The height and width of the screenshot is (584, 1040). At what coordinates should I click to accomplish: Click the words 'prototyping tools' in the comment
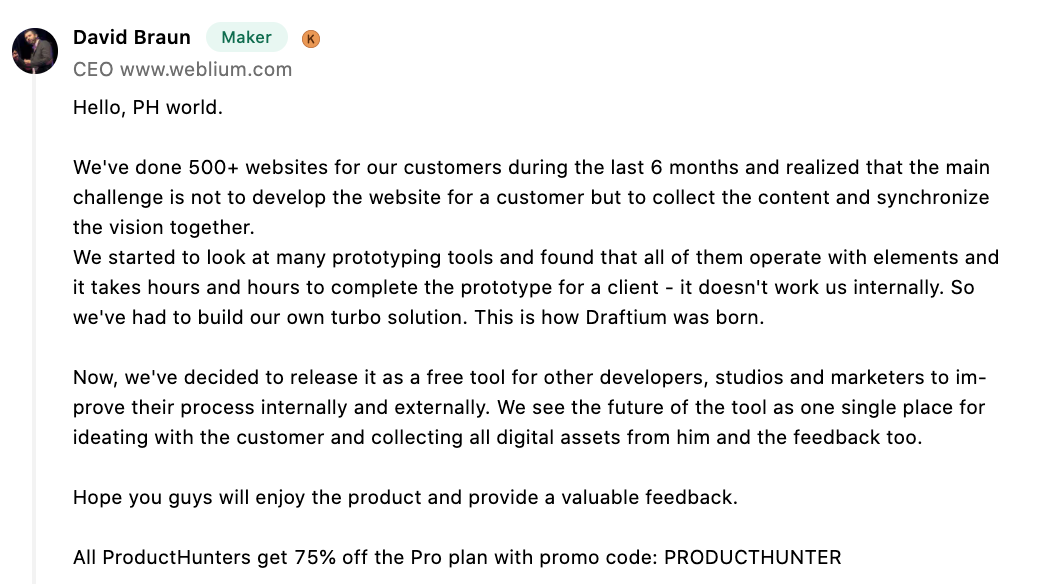(x=413, y=257)
